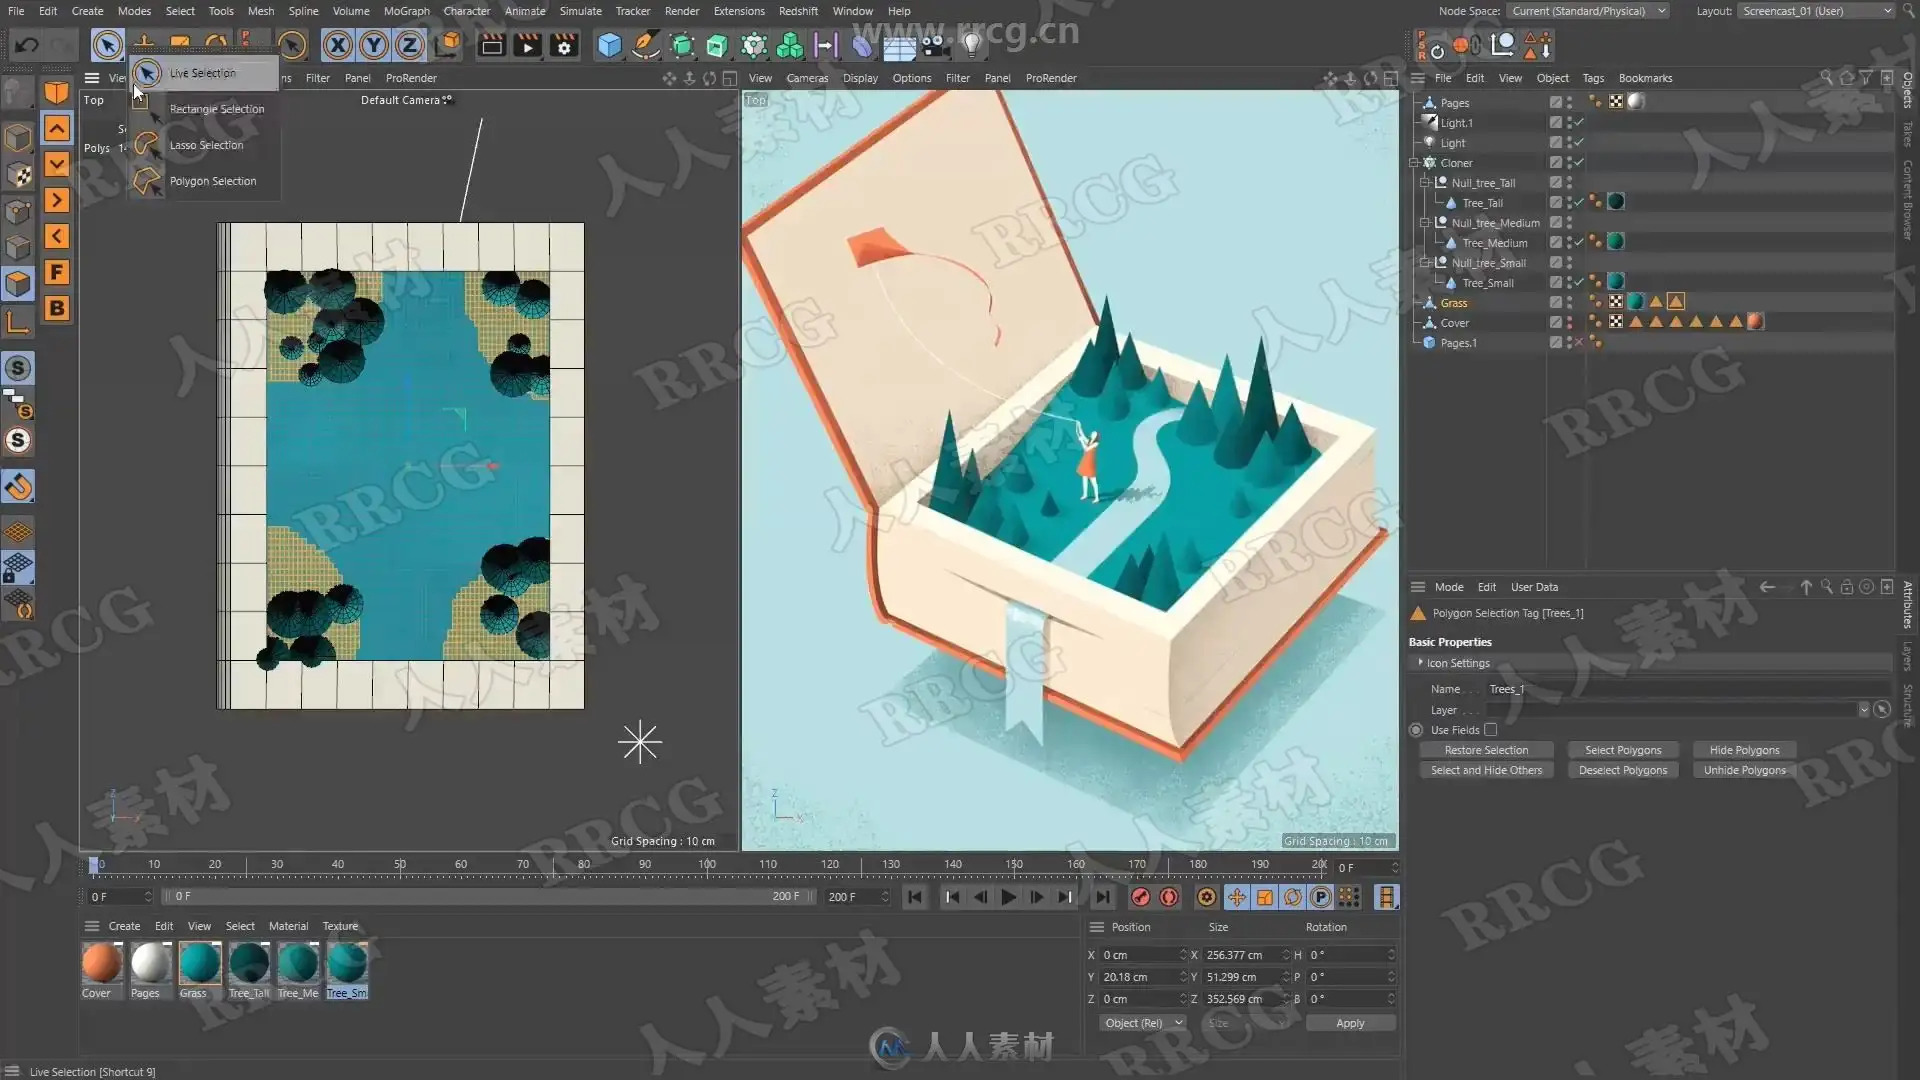Choose Polygon Selection from flyout
This screenshot has width=1920, height=1080.
(212, 181)
